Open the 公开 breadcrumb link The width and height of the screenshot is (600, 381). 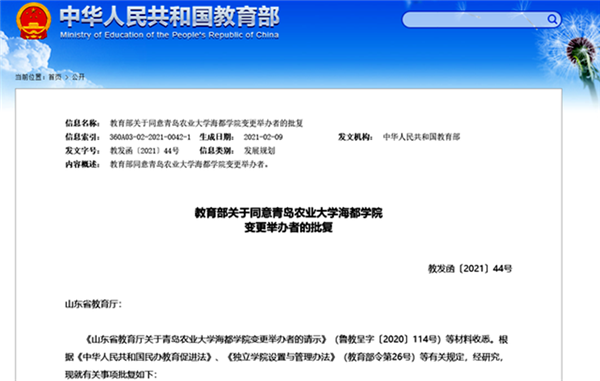click(78, 77)
